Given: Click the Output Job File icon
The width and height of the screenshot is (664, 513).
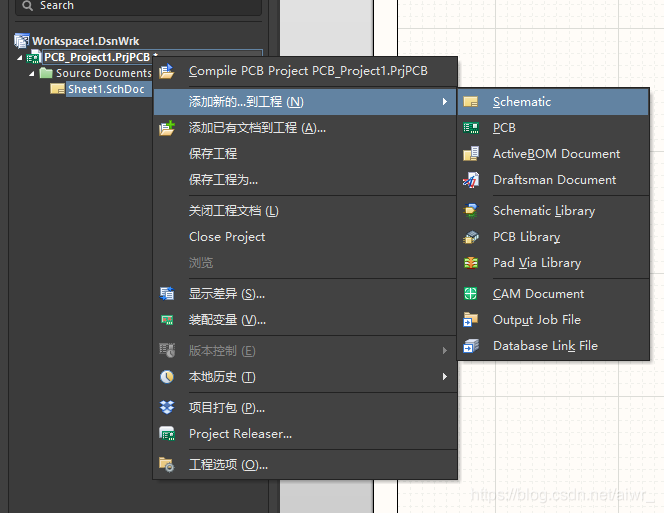Looking at the screenshot, I should [x=470, y=319].
